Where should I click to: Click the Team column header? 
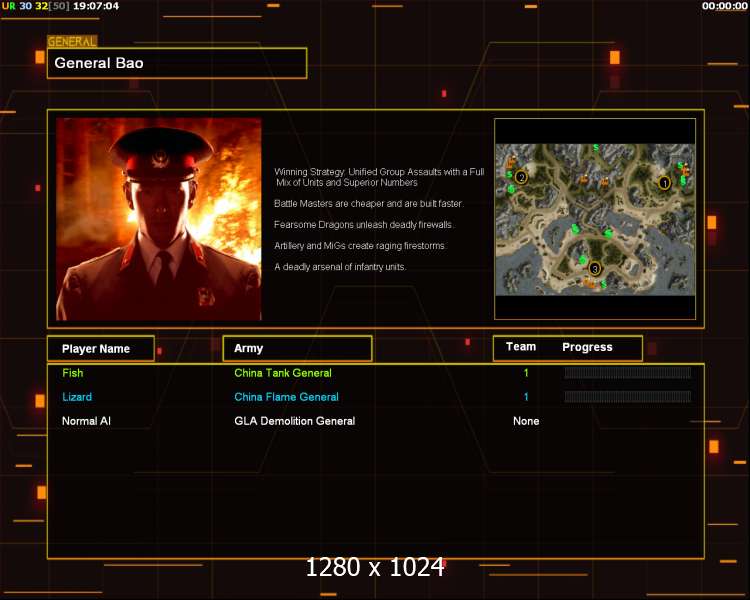[x=521, y=347]
